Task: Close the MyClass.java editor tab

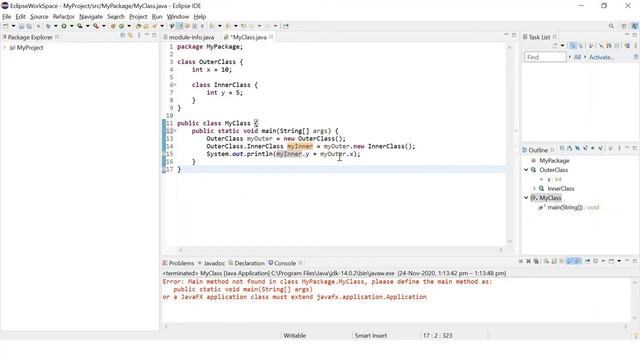Action: pyautogui.click(x=271, y=37)
